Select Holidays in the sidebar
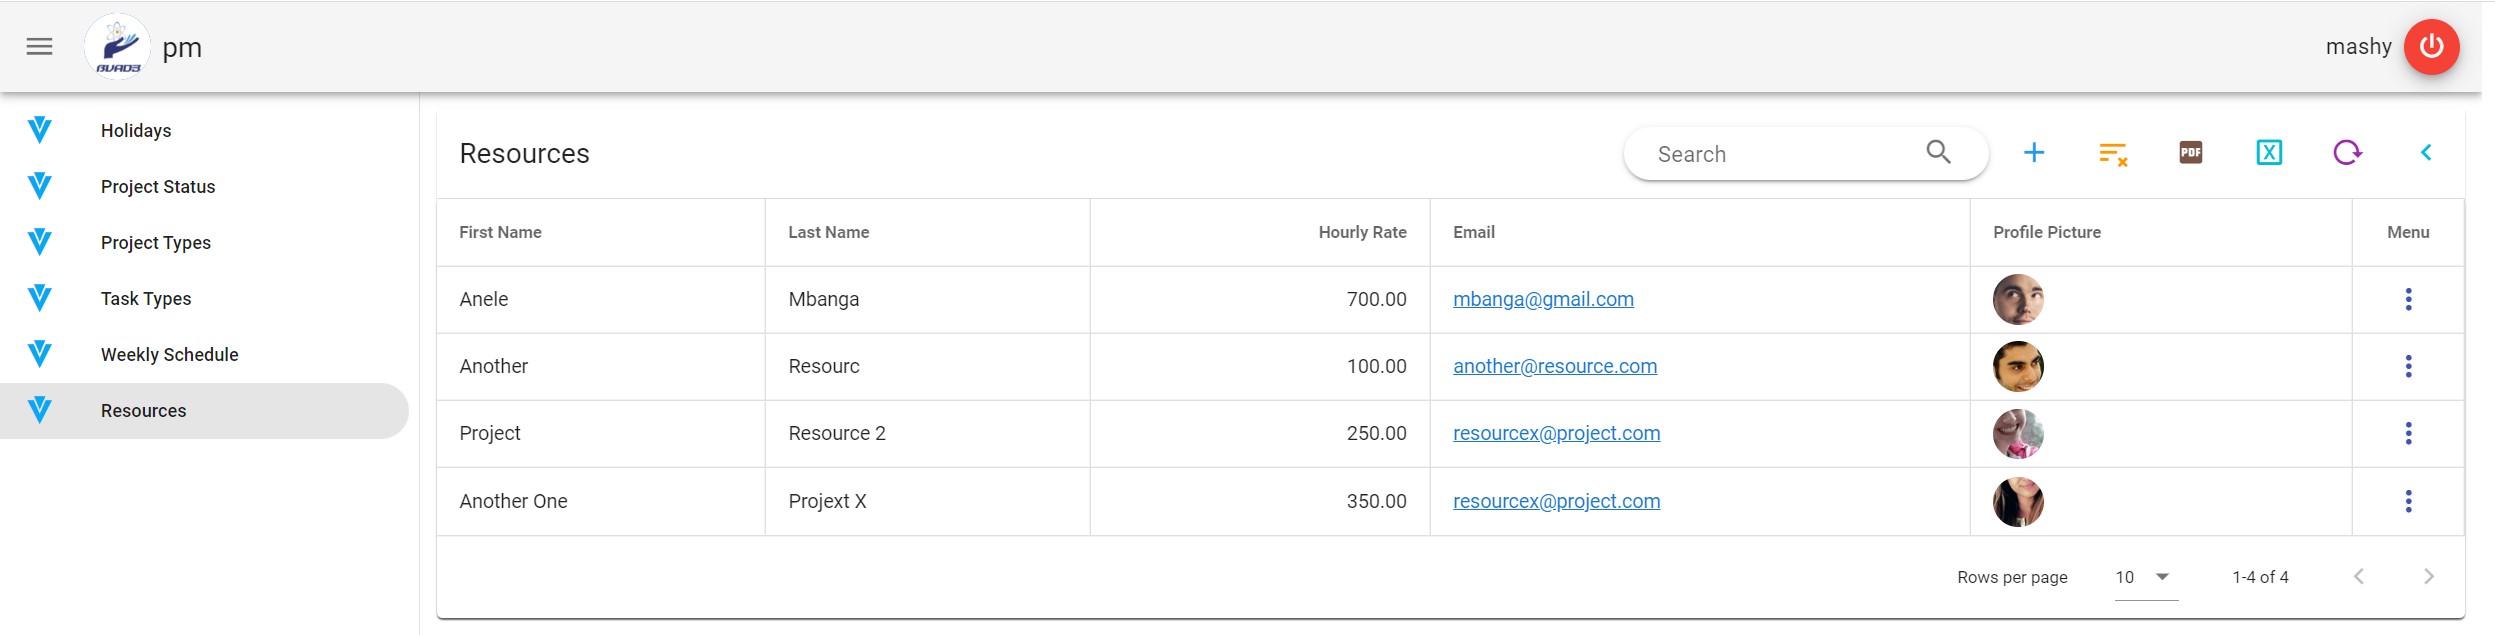This screenshot has height=635, width=2495. coord(136,131)
